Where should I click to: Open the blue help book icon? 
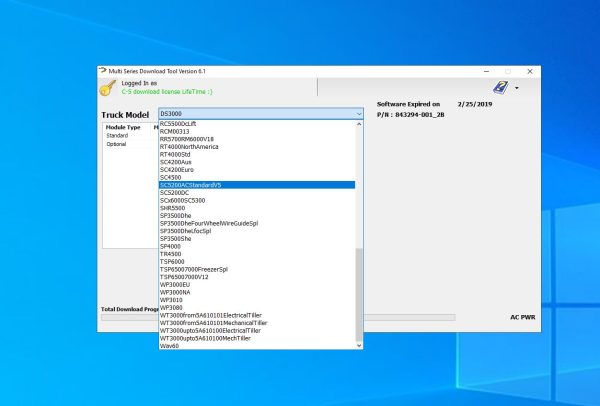point(501,87)
